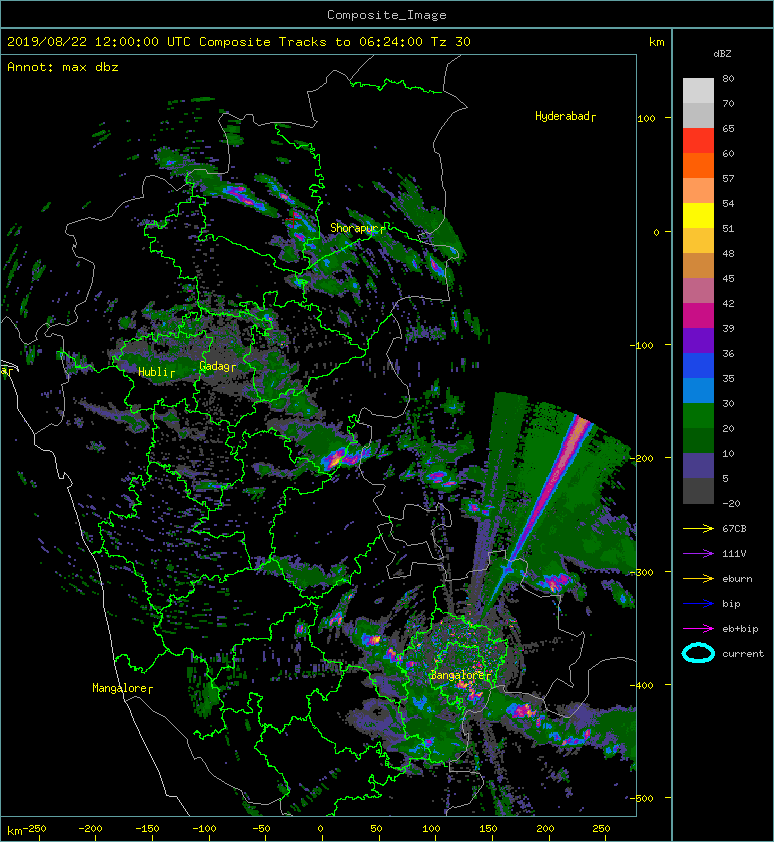Viewport: 774px width, 842px height.
Task: Select the 54 dBZ yellow swatch
Action: pyautogui.click(x=698, y=215)
